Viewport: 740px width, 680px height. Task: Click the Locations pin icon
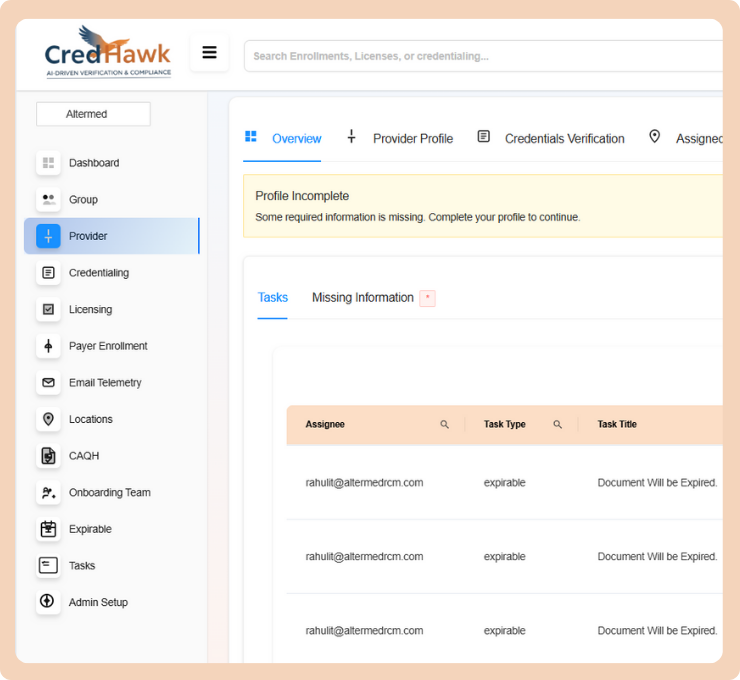point(48,420)
